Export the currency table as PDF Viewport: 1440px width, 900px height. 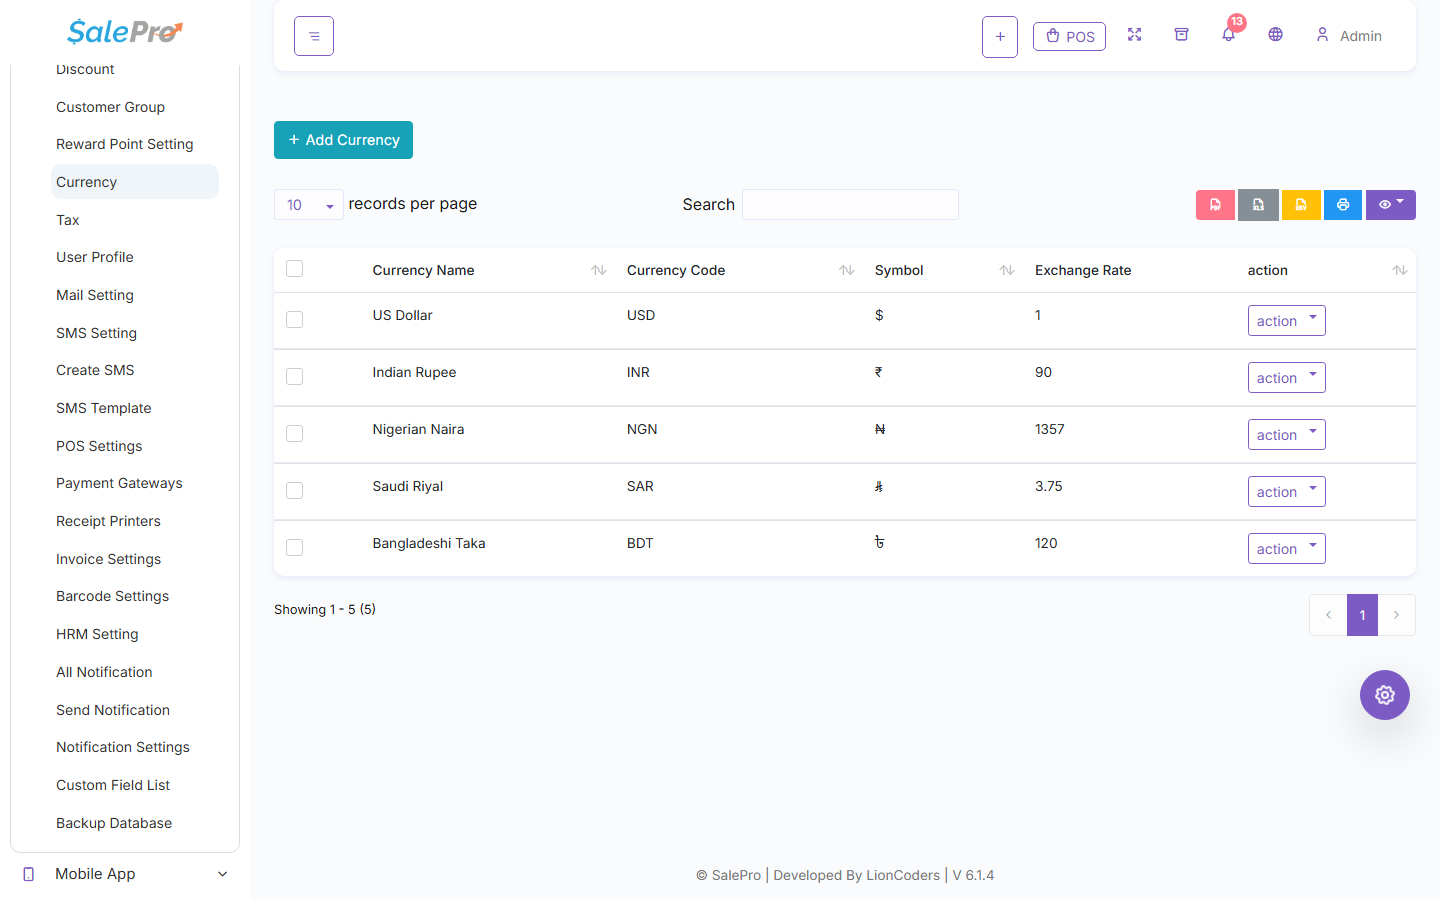tap(1215, 205)
